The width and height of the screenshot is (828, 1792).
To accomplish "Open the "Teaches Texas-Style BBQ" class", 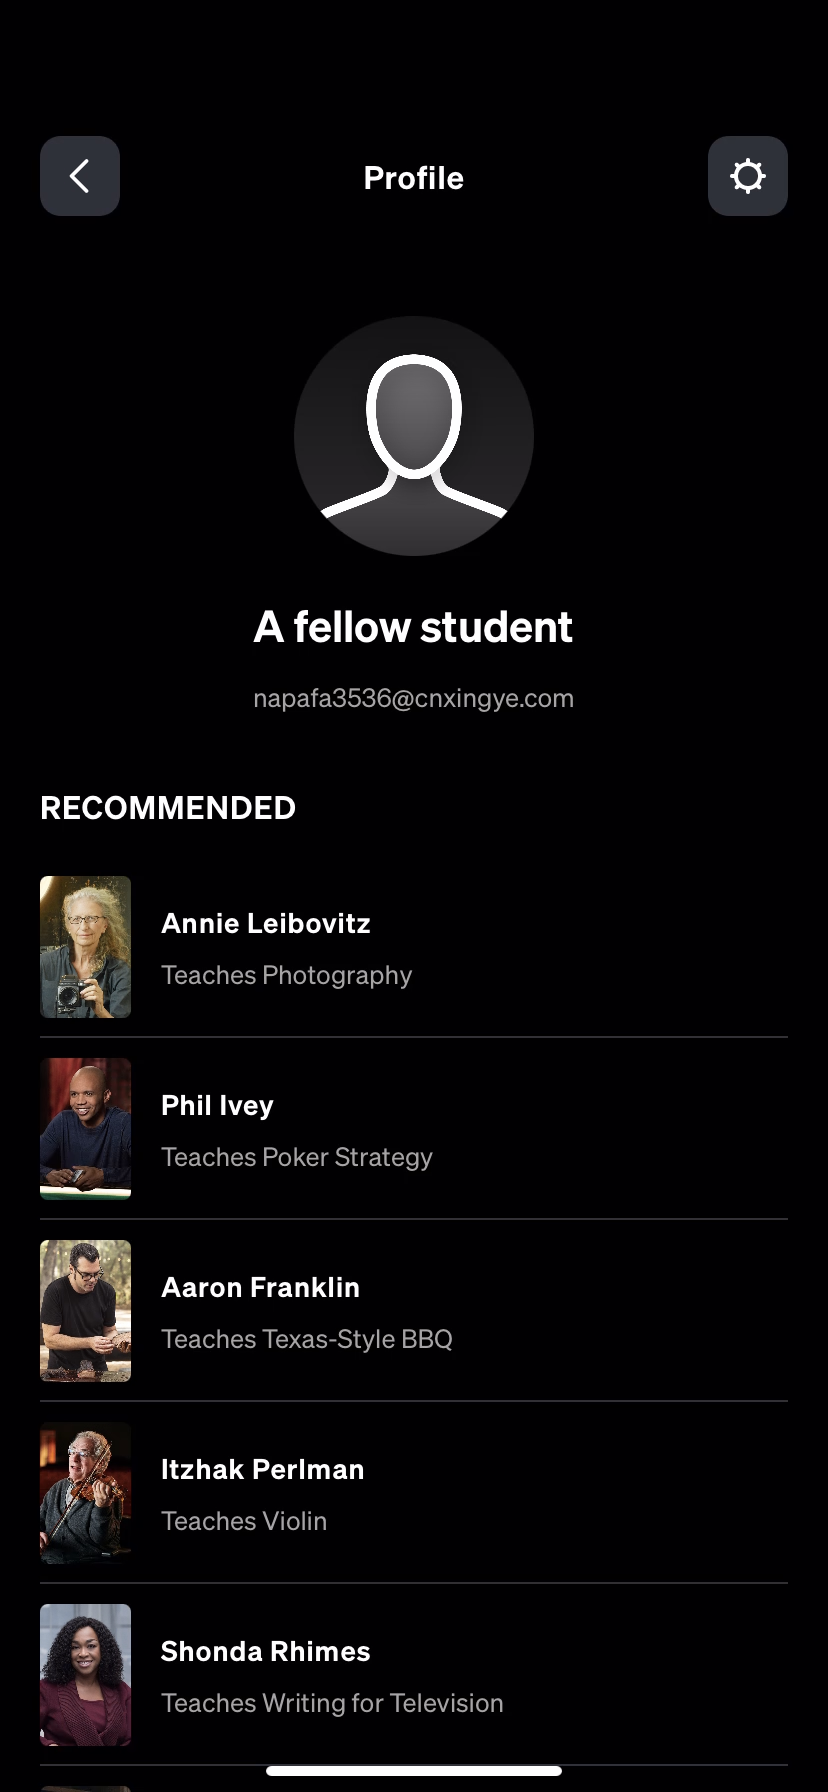I will coord(307,1339).
